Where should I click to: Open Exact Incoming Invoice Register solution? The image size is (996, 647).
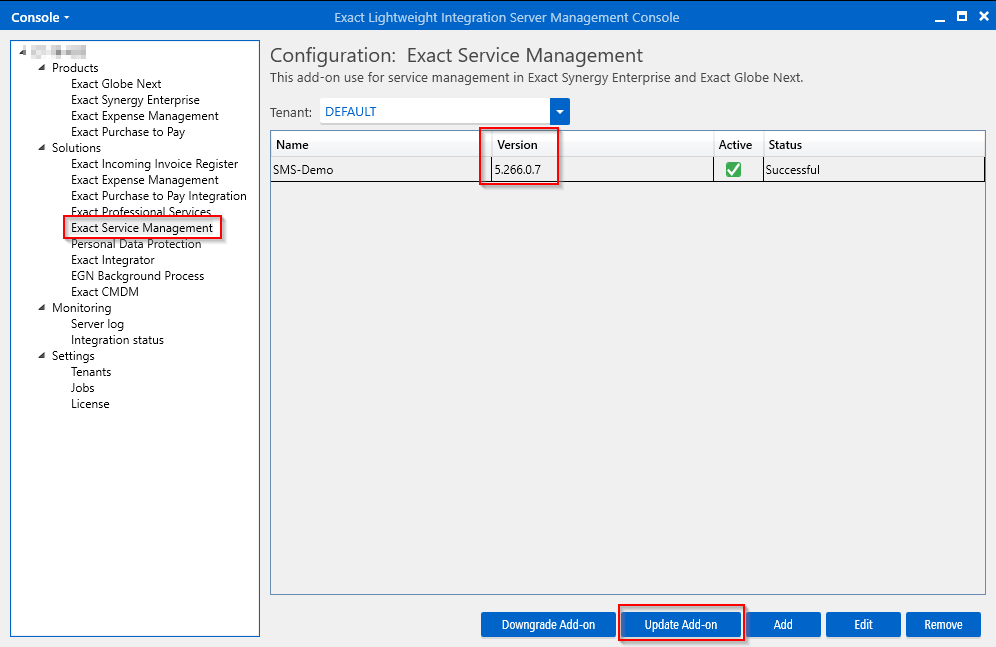coord(154,164)
